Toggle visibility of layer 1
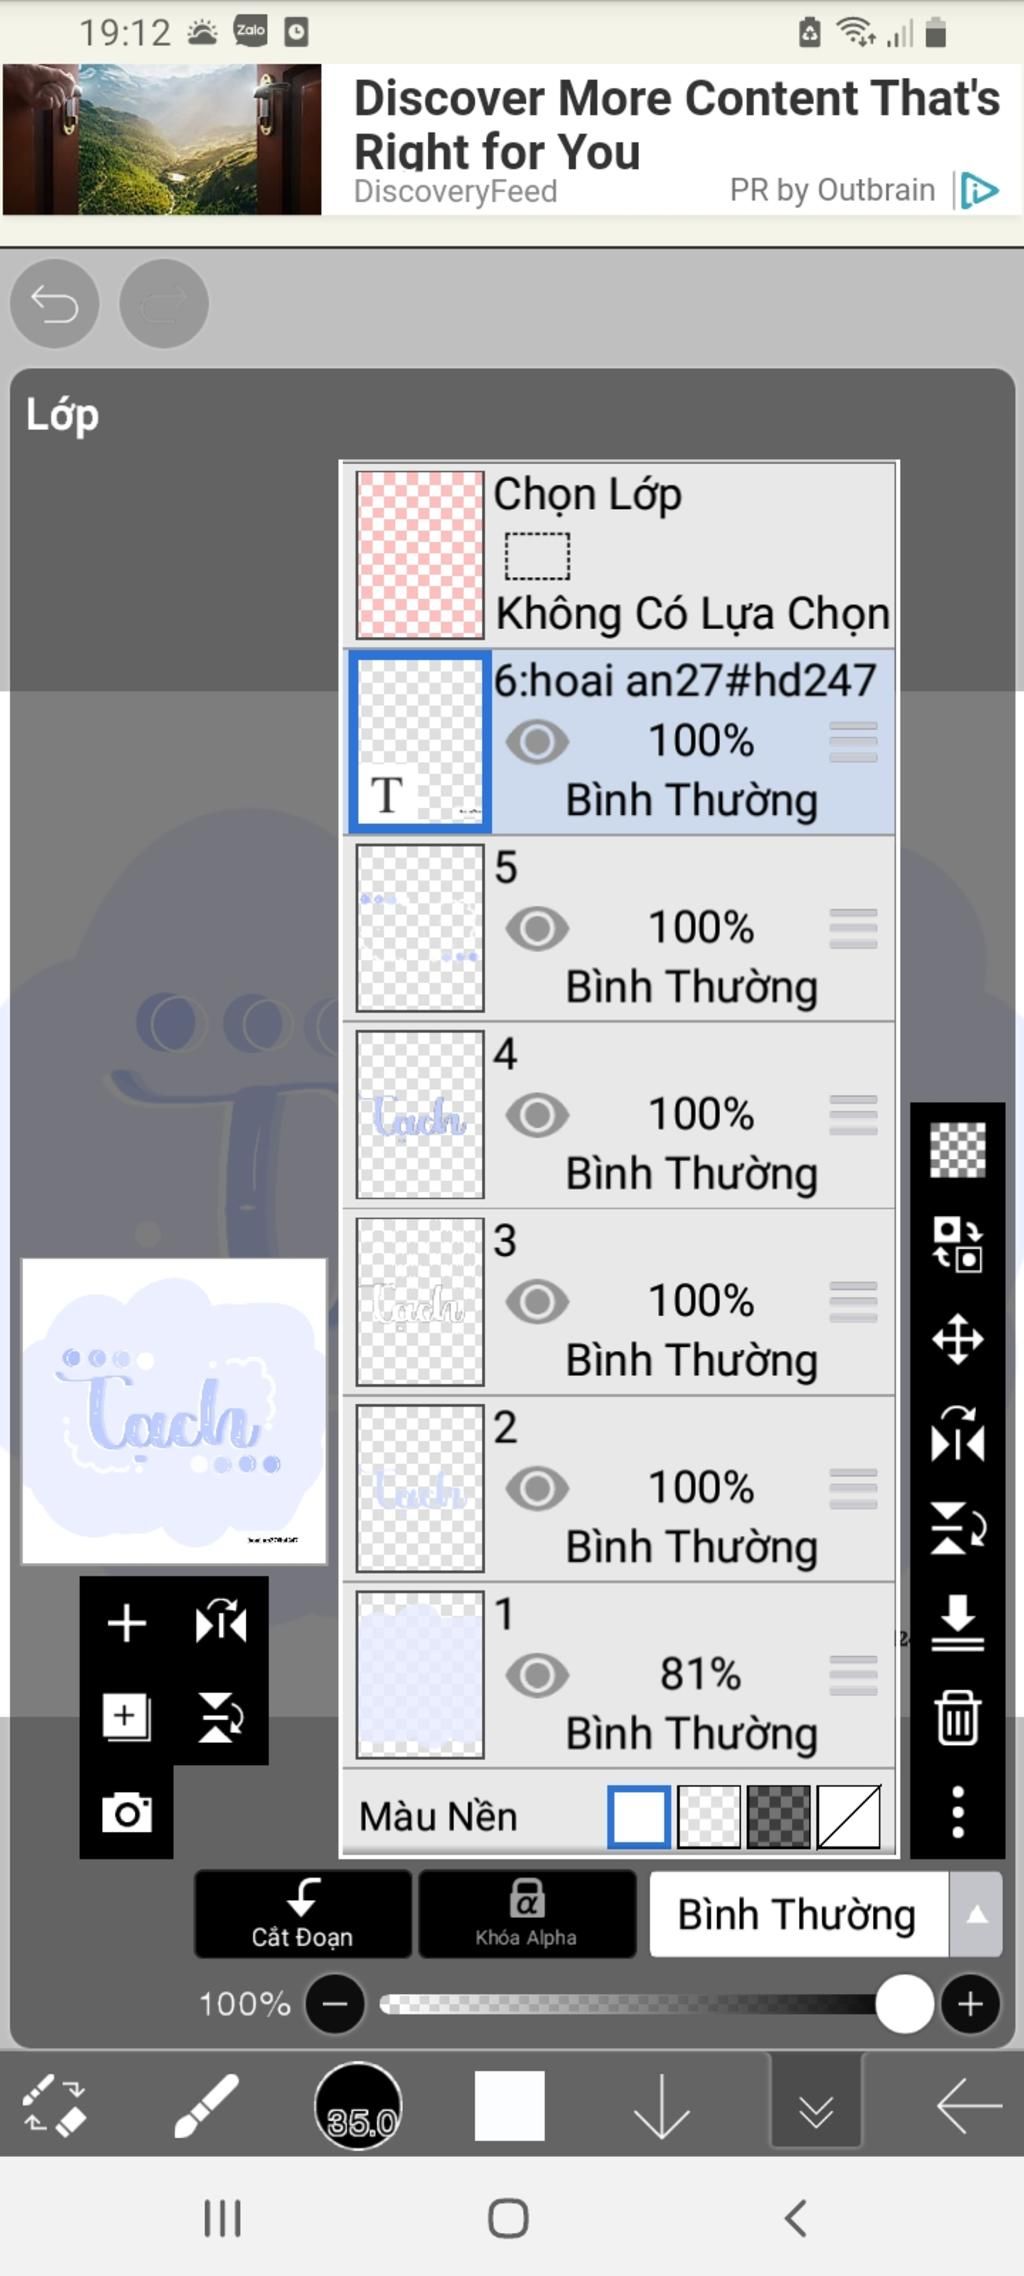Image resolution: width=1024 pixels, height=2276 pixels. (537, 1675)
